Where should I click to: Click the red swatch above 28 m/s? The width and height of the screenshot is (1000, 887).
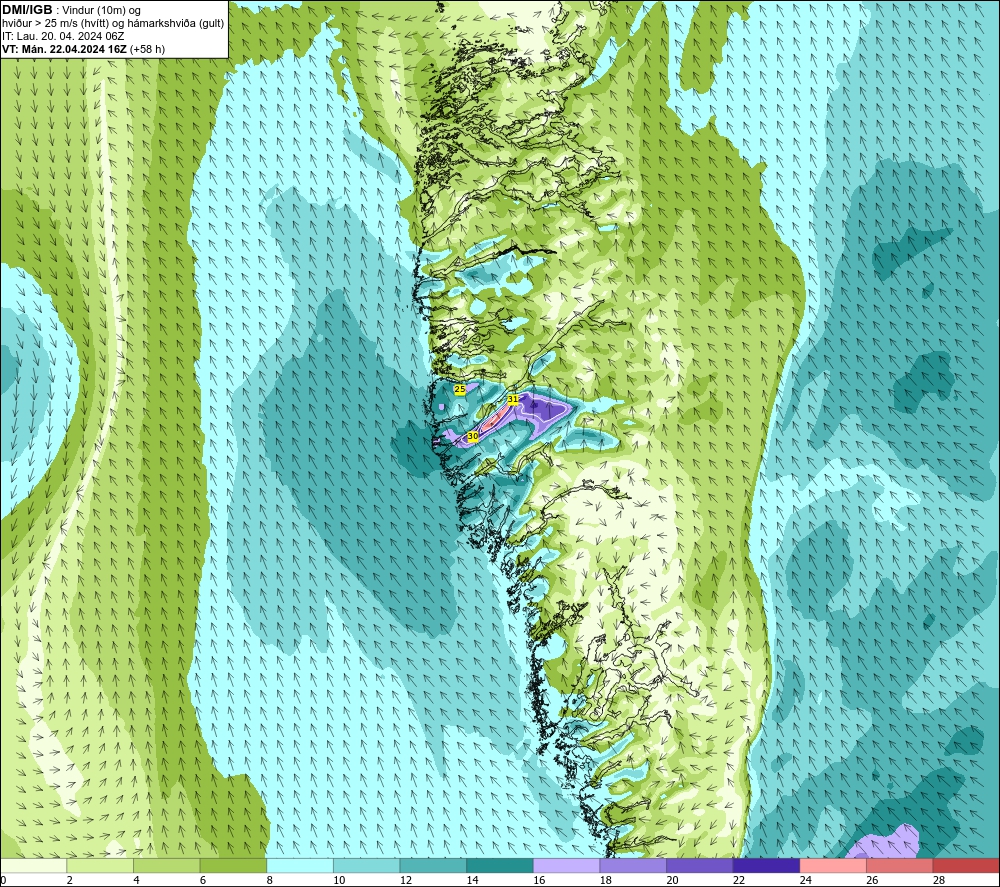(966, 866)
